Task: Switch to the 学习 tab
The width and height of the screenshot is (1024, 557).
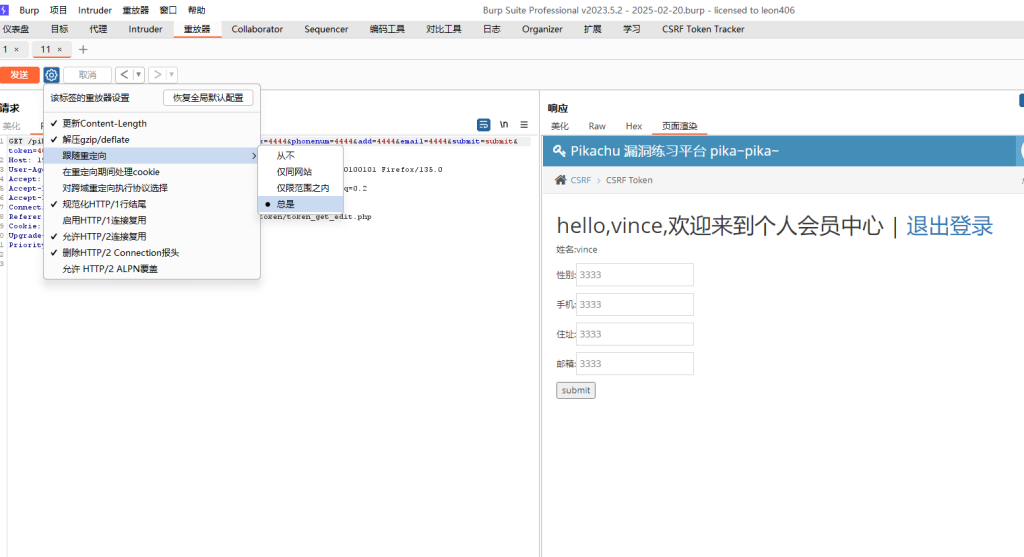Action: pyautogui.click(x=632, y=29)
